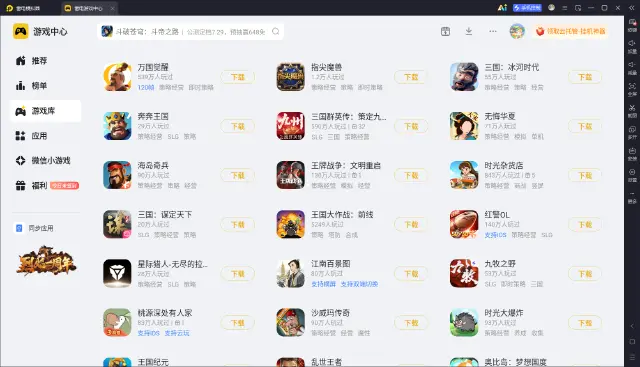Open the 榜单 rankings section
The width and height of the screenshot is (640, 367).
click(x=45, y=86)
